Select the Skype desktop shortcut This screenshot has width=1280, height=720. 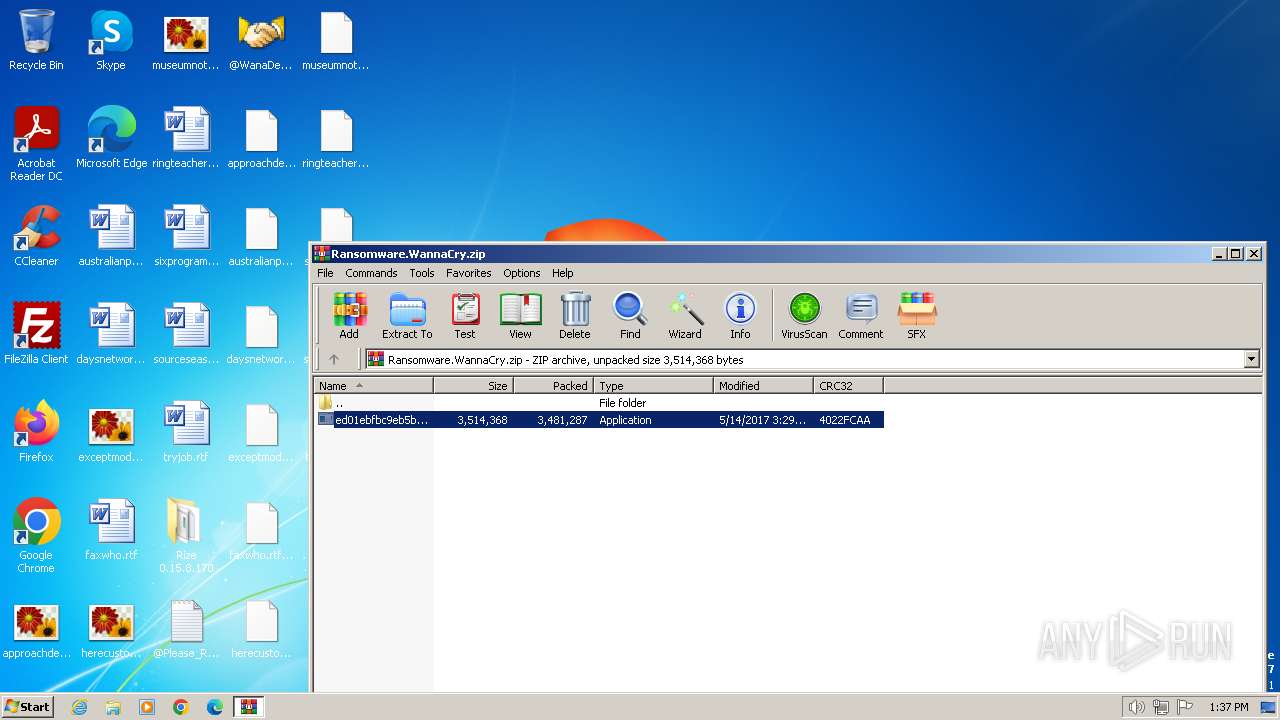pos(111,40)
